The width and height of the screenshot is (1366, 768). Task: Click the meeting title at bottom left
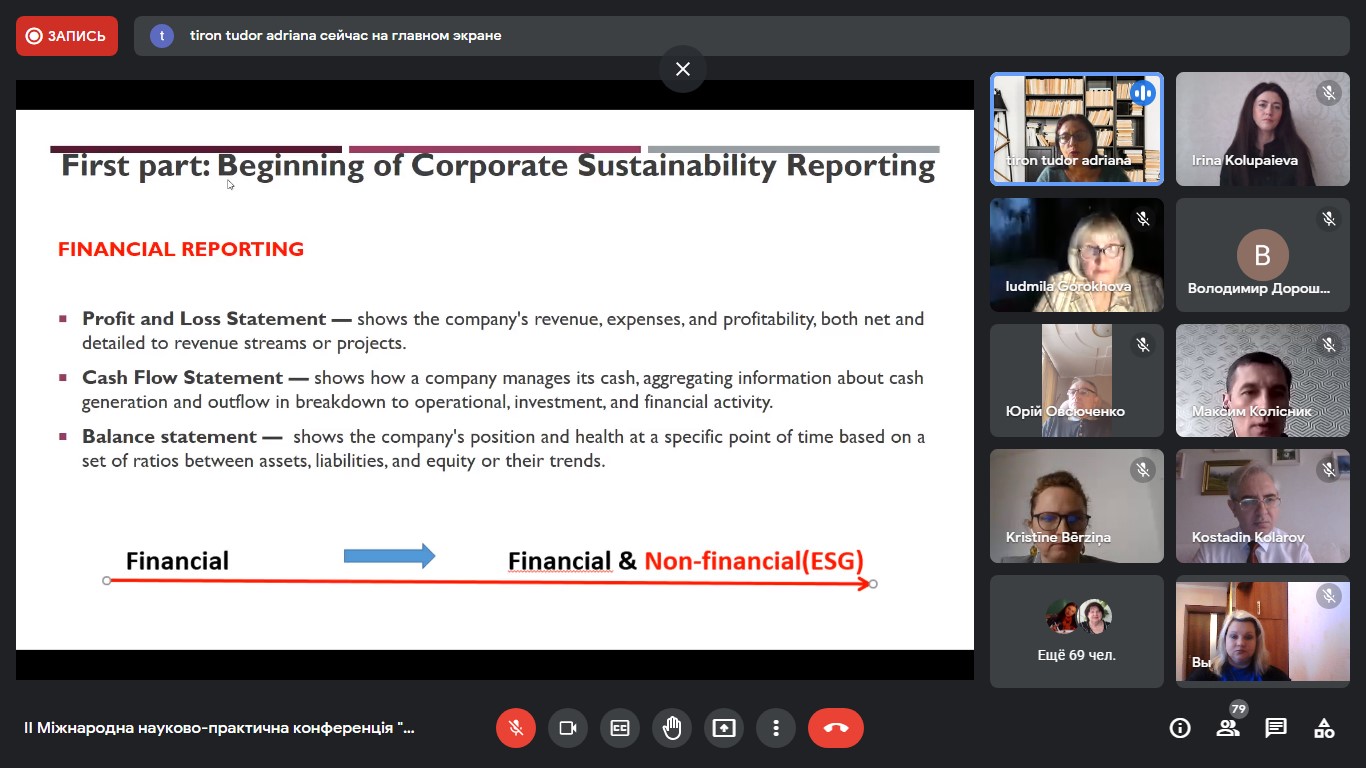click(219, 728)
